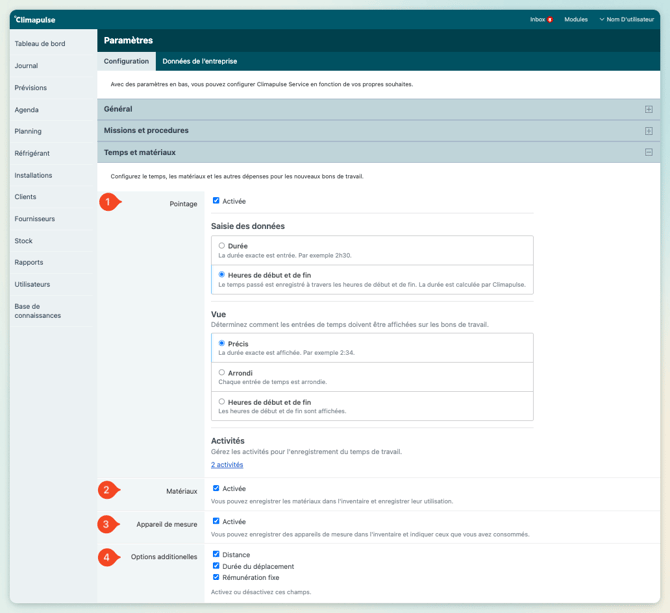670x613 pixels.
Task: Click red marker number 2 for Matériaux
Action: point(108,490)
